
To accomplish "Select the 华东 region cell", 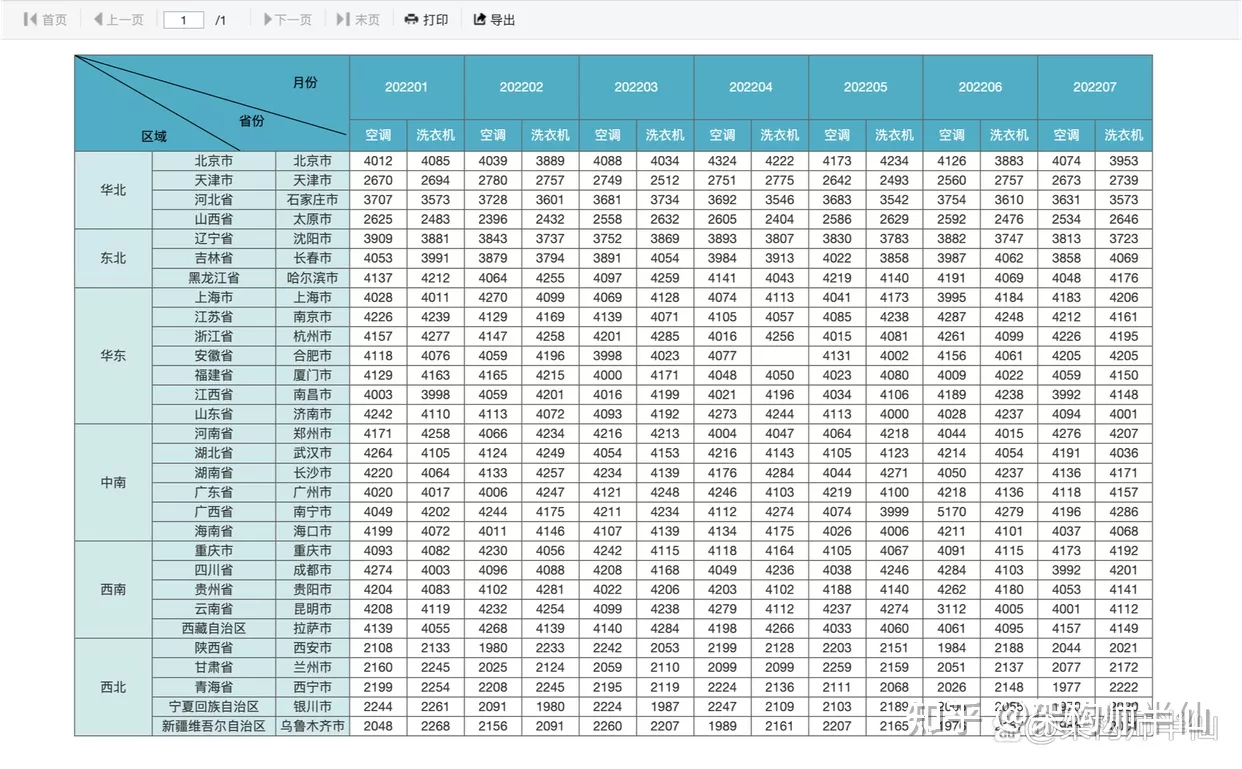I will coord(113,356).
